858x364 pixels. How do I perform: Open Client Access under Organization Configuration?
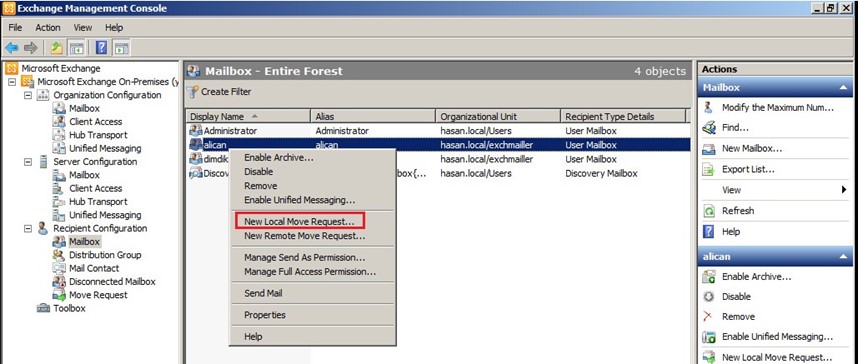coord(95,122)
